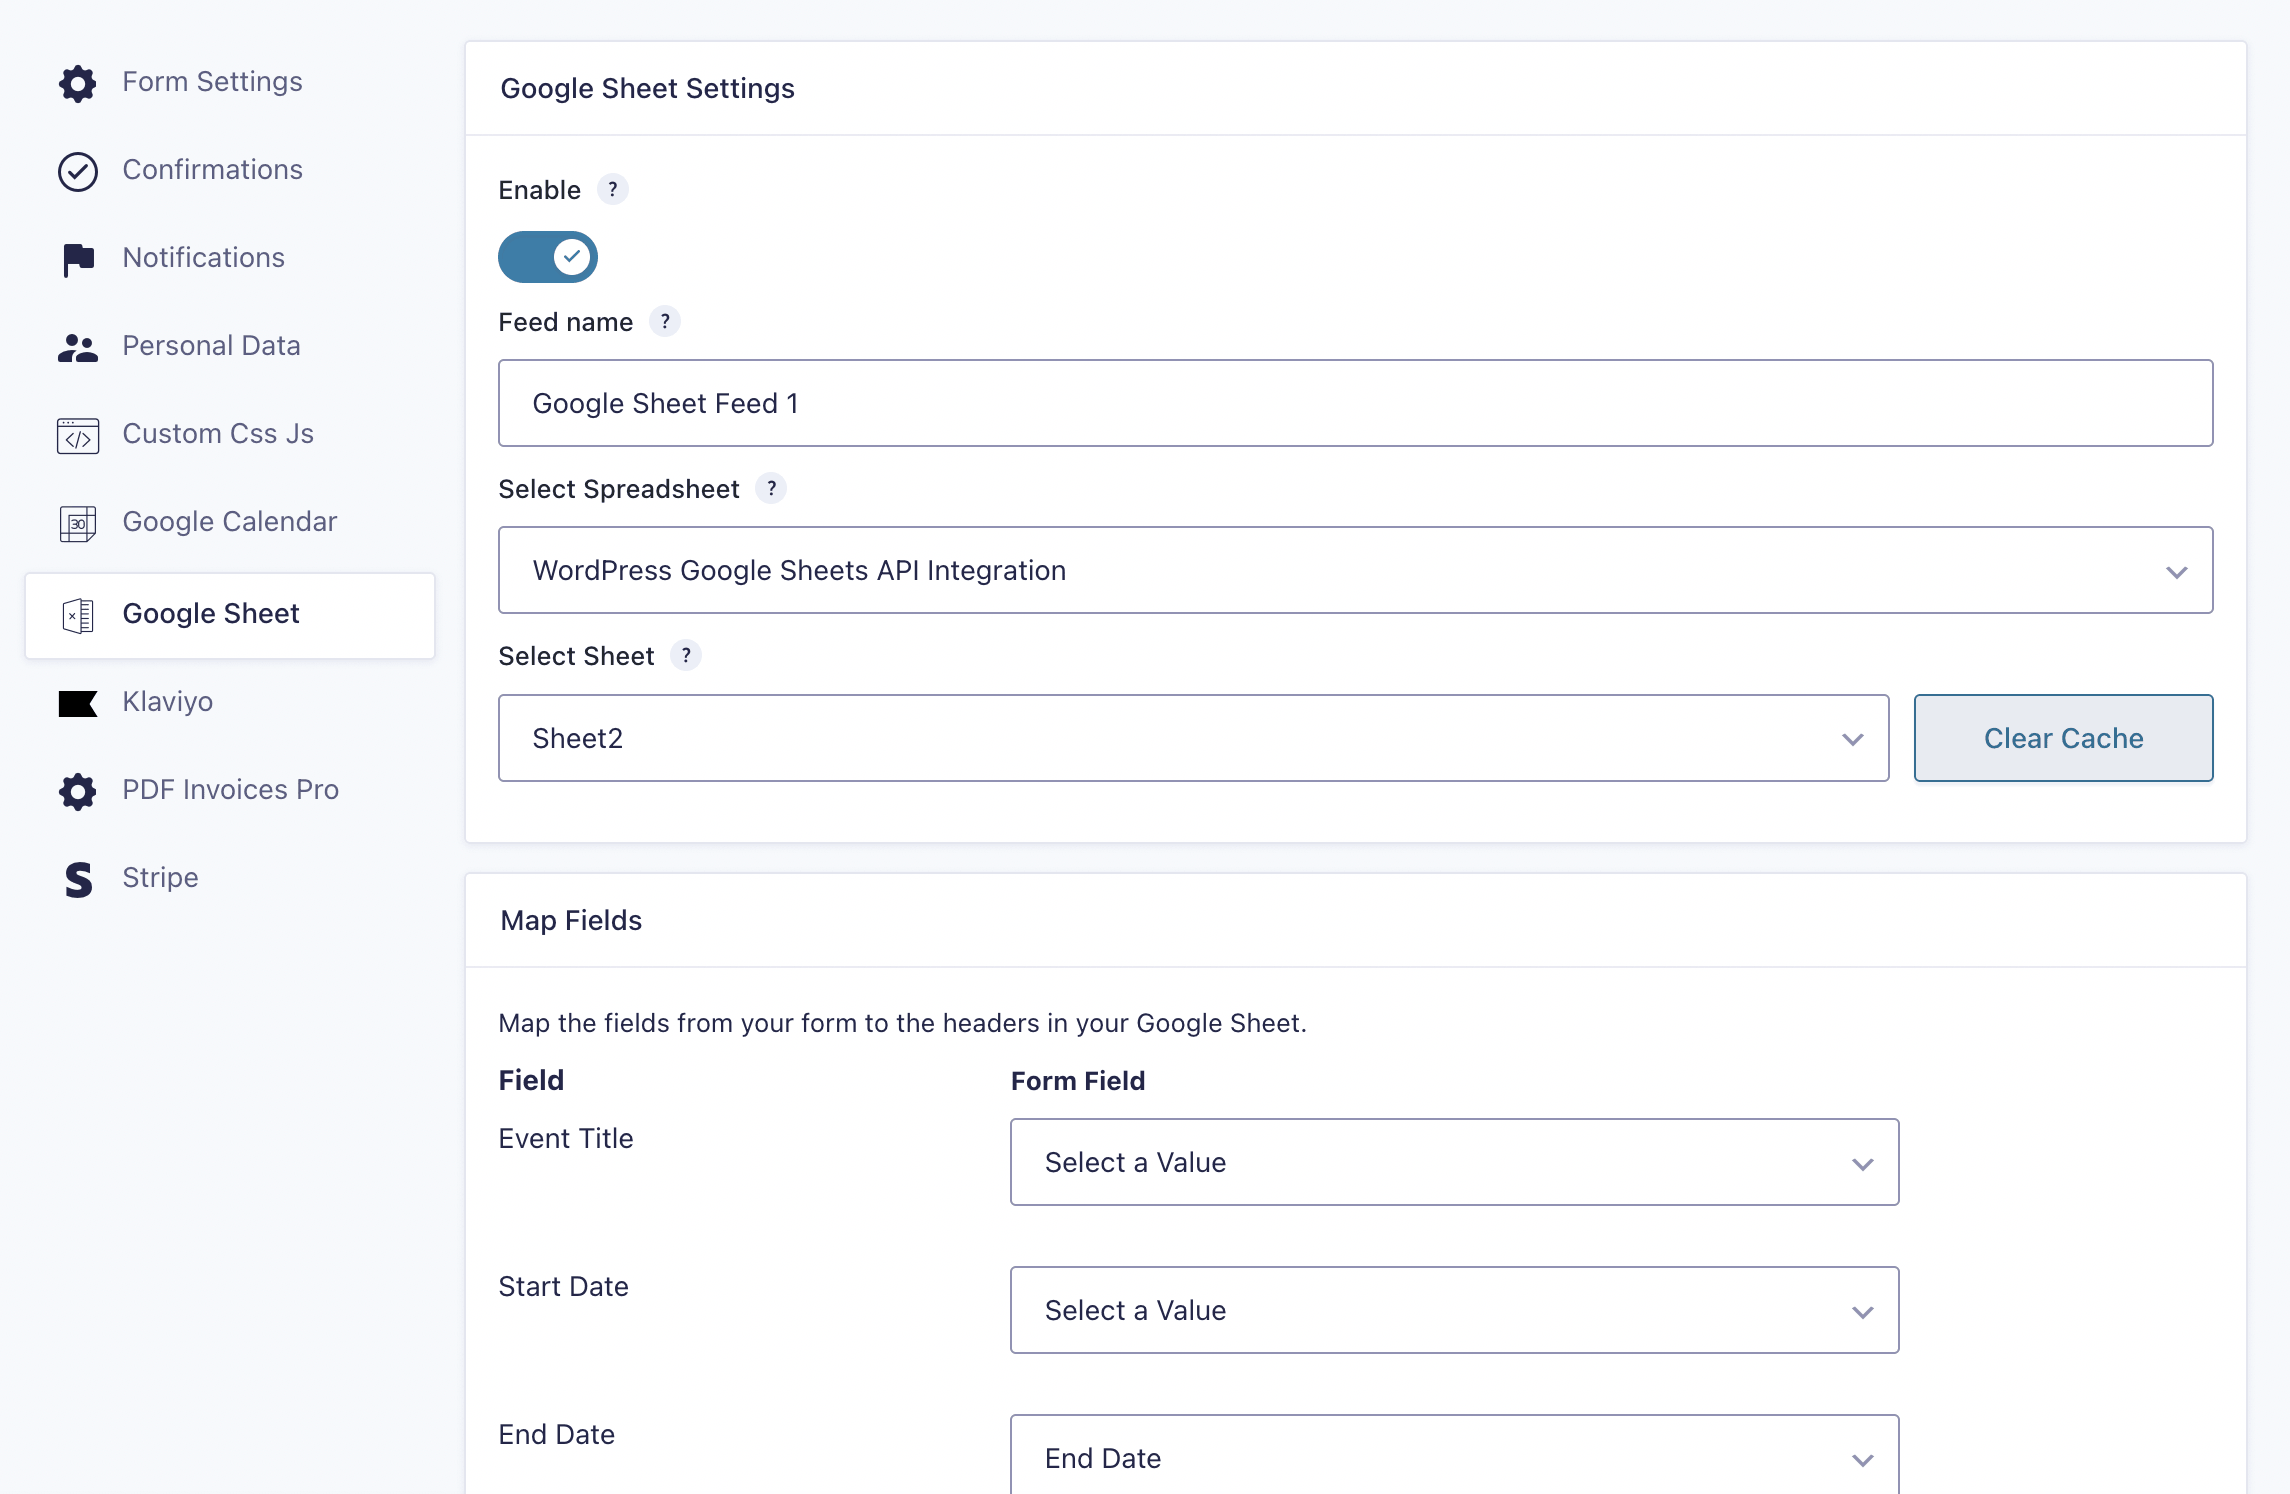Click the Notifications flag icon
Viewport: 2290px width, 1494px height.
77,259
